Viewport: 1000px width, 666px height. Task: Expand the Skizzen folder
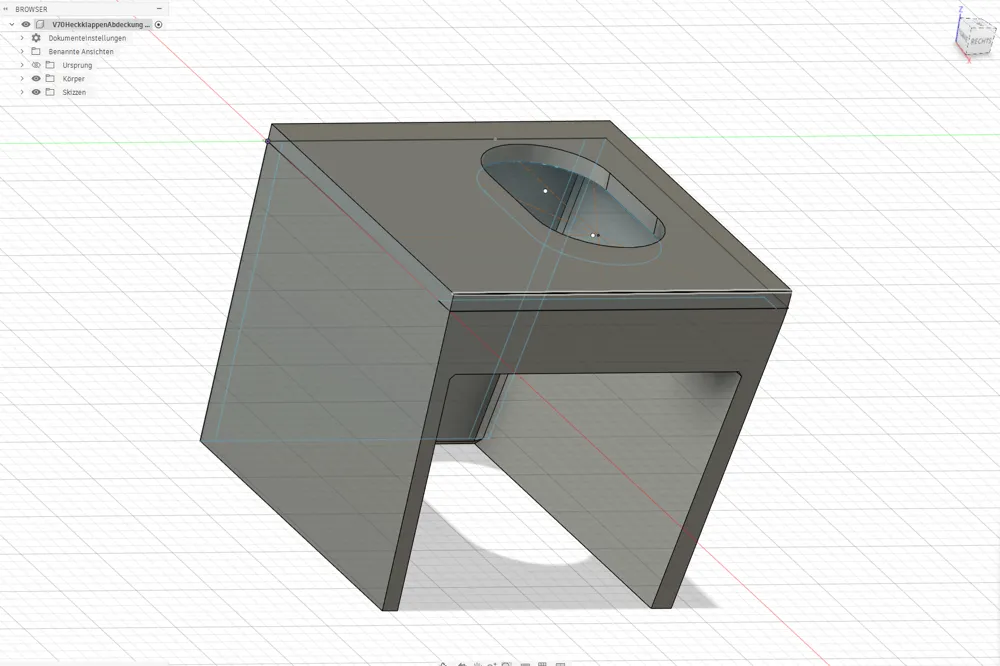(22, 92)
